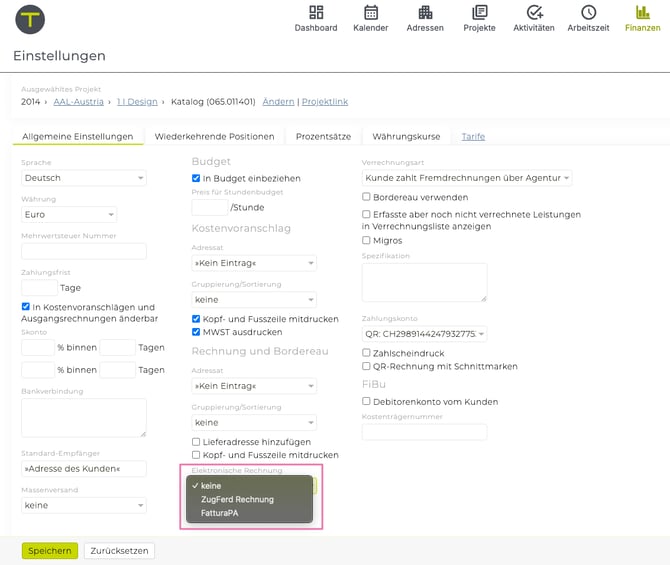The image size is (670, 565).
Task: Choose 'FatturaPA' in electronic invoice list
Action: 220,513
